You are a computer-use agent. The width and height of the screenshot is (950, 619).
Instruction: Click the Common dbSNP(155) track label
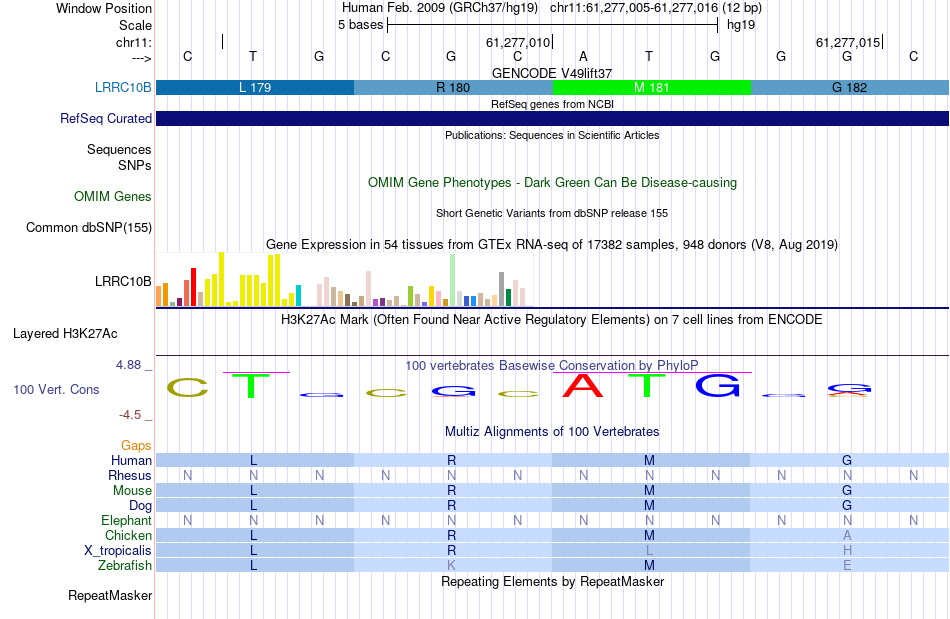89,227
